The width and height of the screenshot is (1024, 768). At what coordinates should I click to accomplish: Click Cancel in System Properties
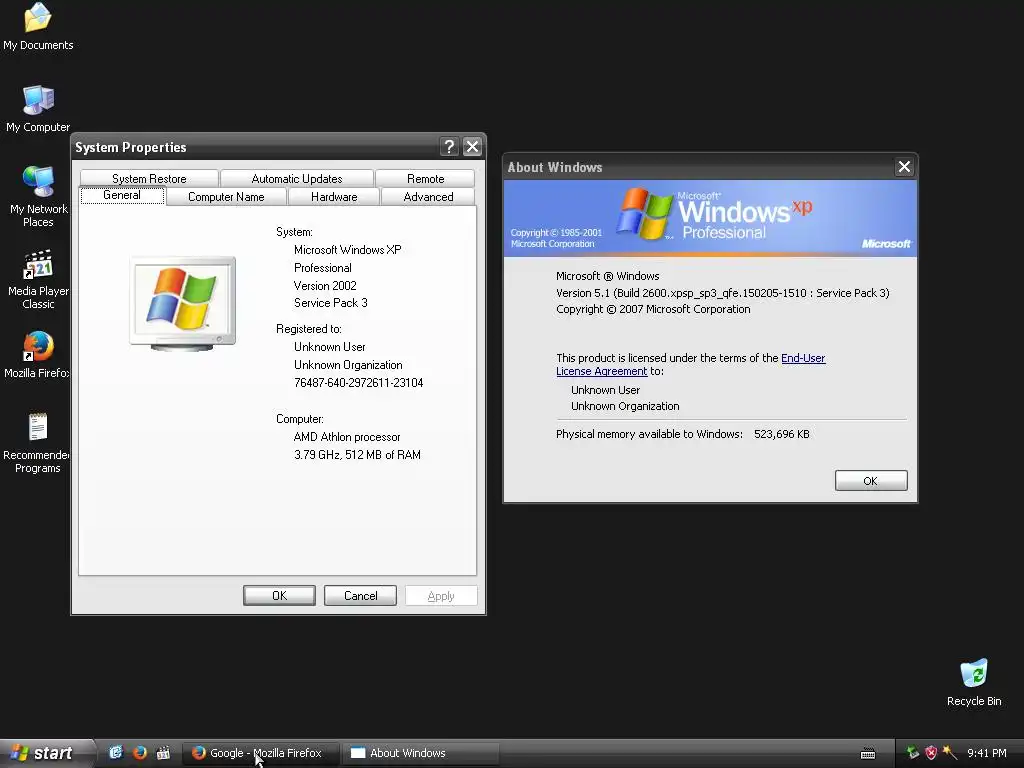click(360, 596)
